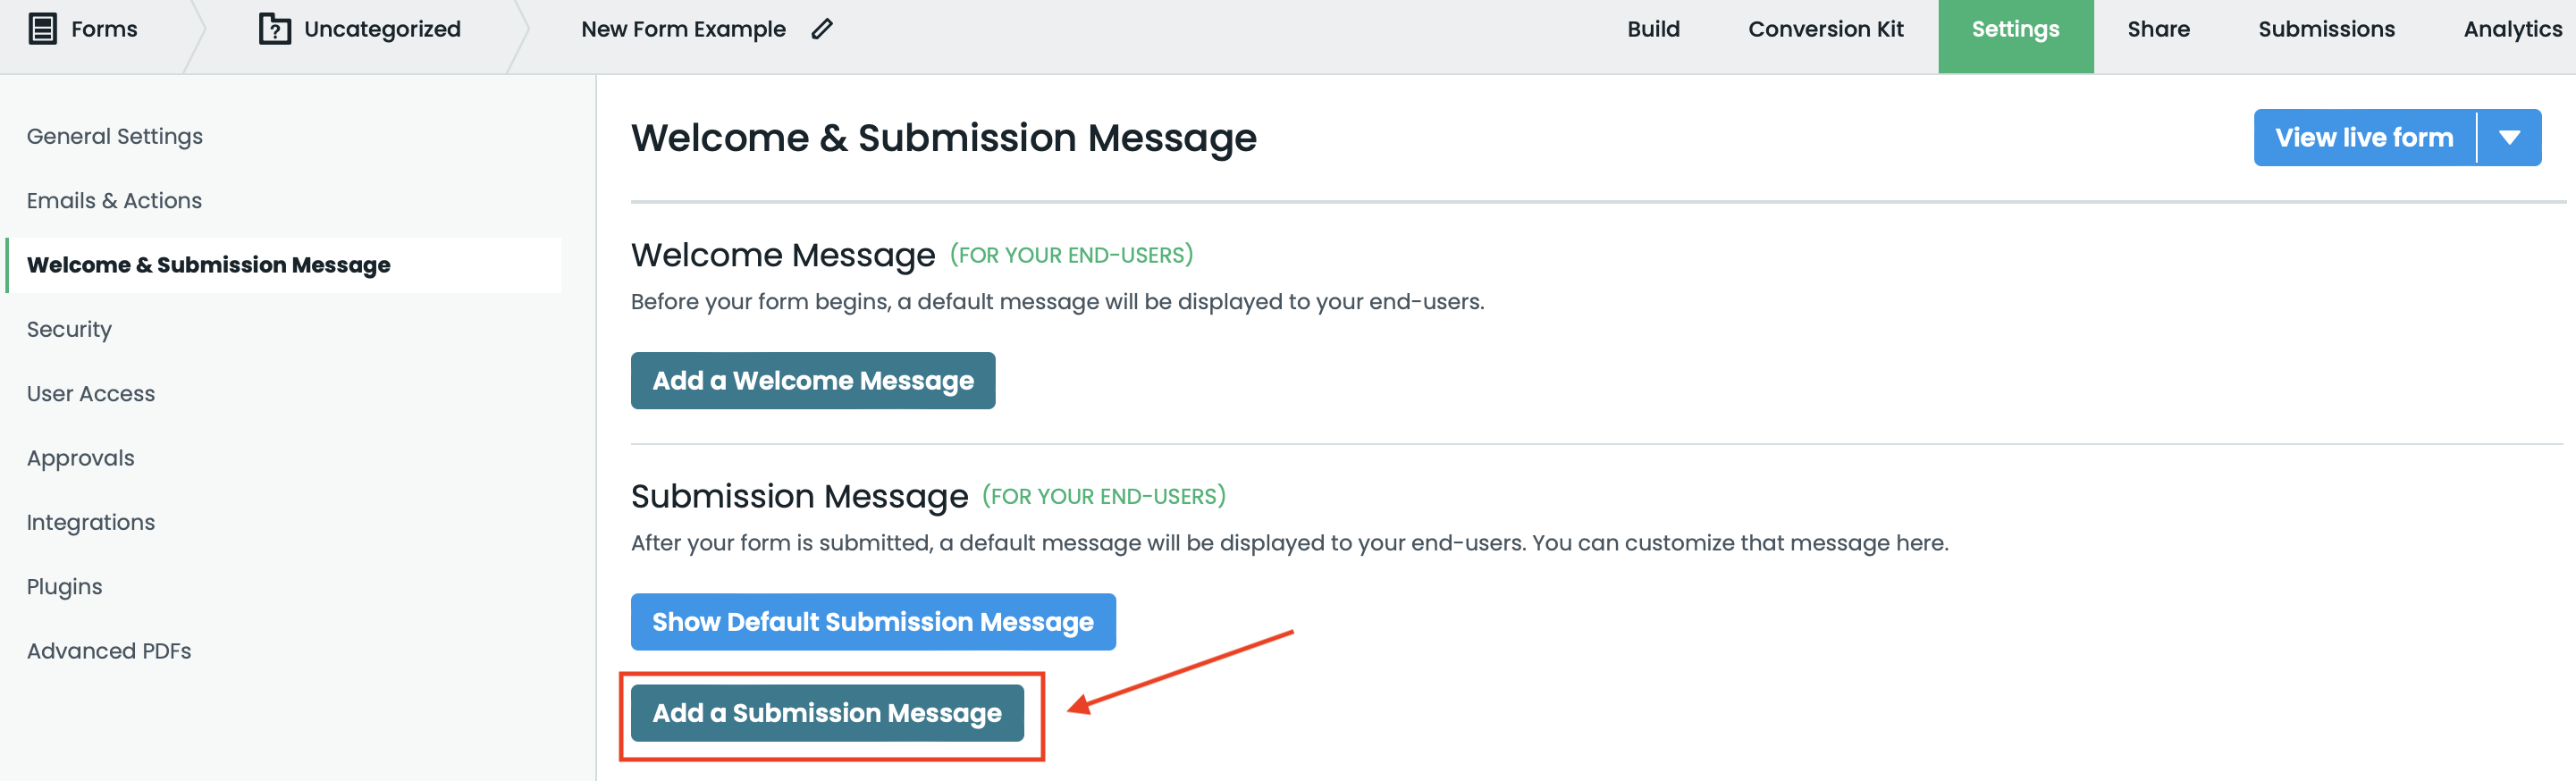Expand the View live form dropdown arrow
The height and width of the screenshot is (781, 2576).
2509,138
